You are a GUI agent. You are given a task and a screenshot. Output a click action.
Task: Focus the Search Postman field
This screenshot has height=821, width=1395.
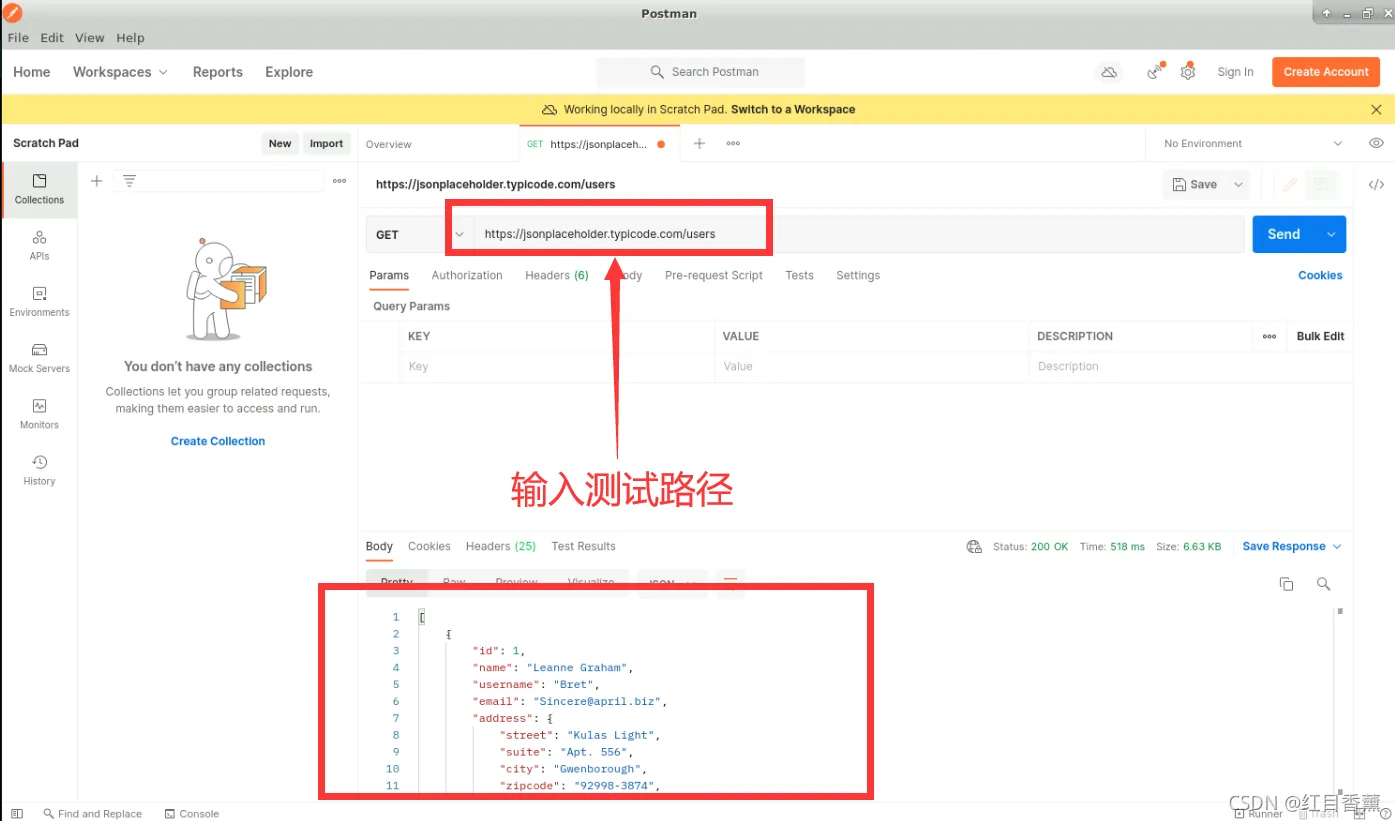tap(701, 72)
